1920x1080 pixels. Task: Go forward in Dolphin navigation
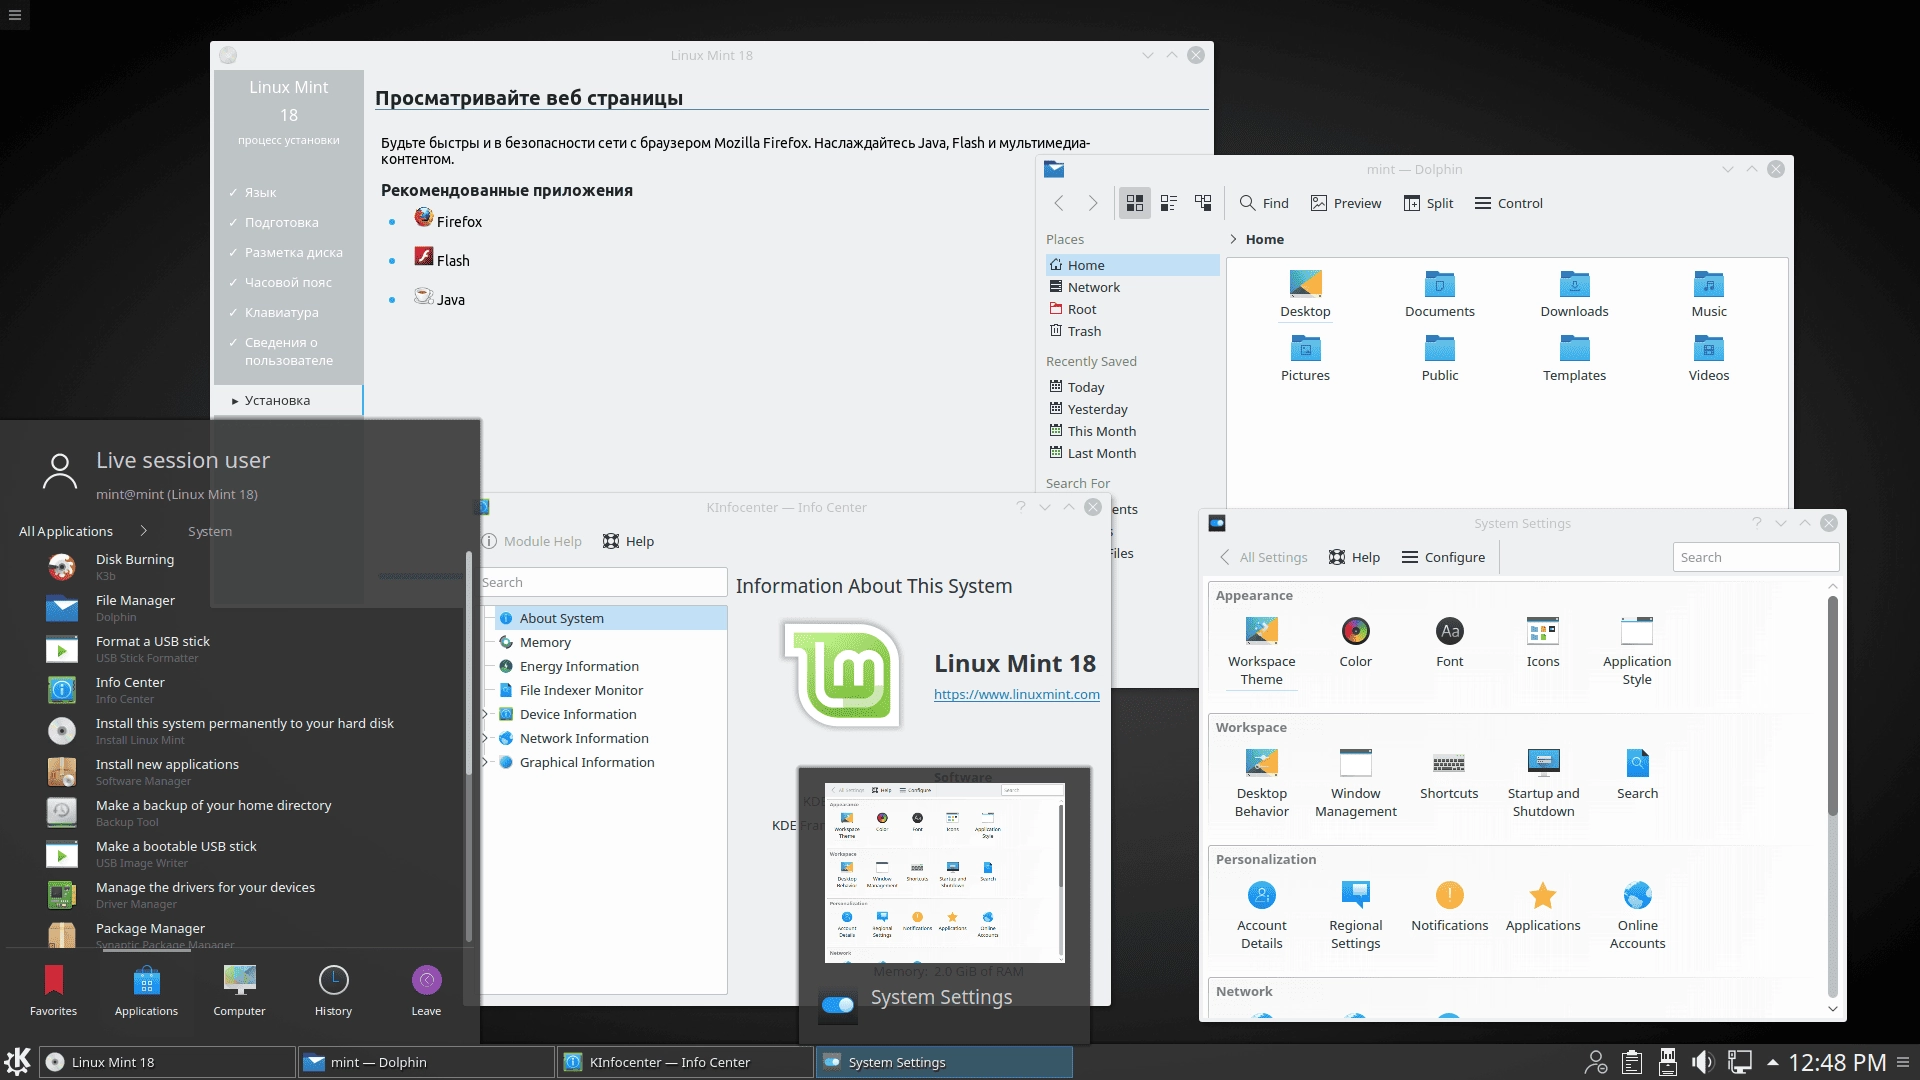coord(1093,203)
